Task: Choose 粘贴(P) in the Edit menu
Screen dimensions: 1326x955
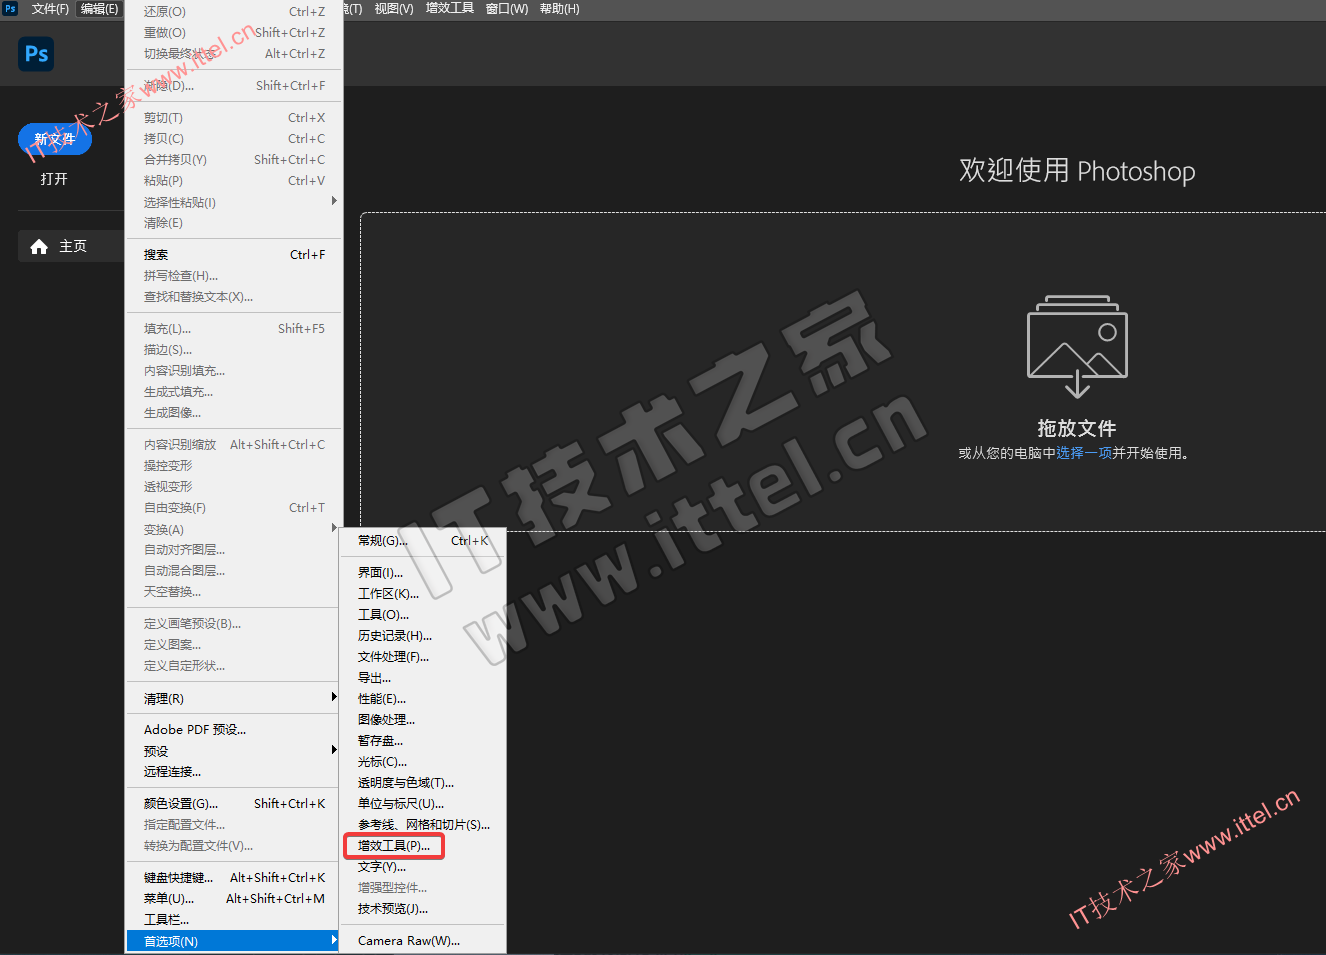Action: [x=234, y=181]
